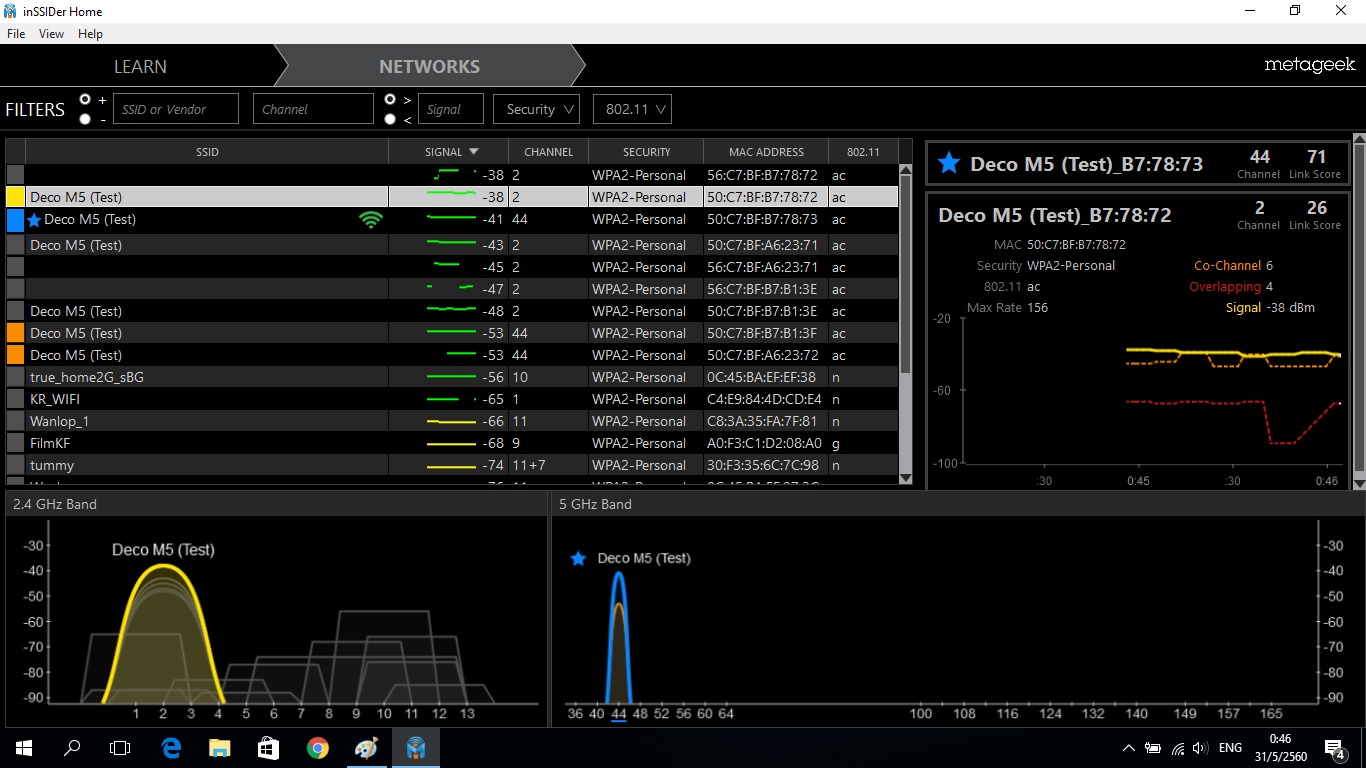Open Windows search from the taskbar

click(x=72, y=748)
